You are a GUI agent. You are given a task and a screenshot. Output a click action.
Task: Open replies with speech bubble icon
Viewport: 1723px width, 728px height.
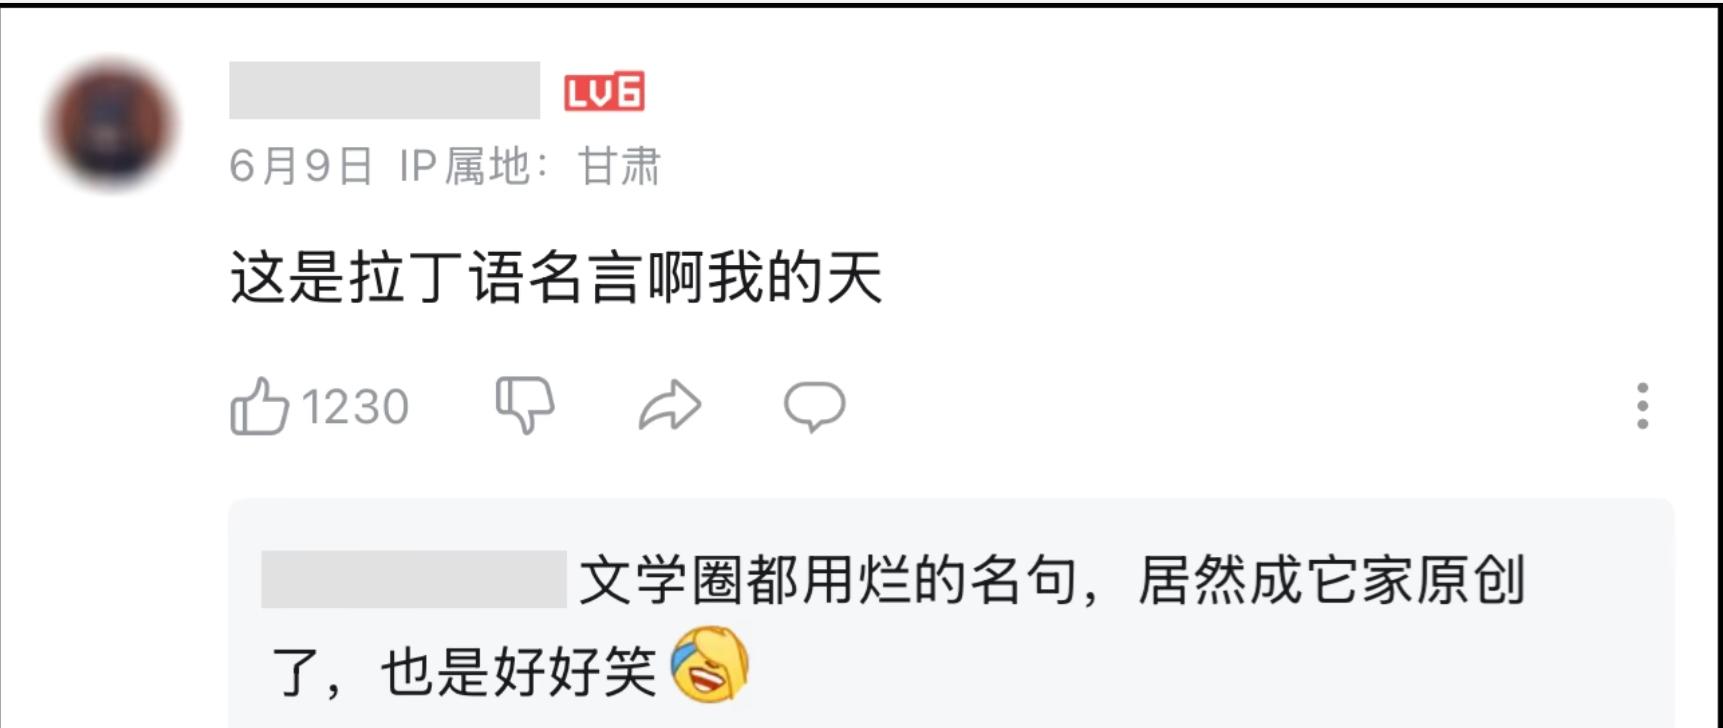[814, 406]
